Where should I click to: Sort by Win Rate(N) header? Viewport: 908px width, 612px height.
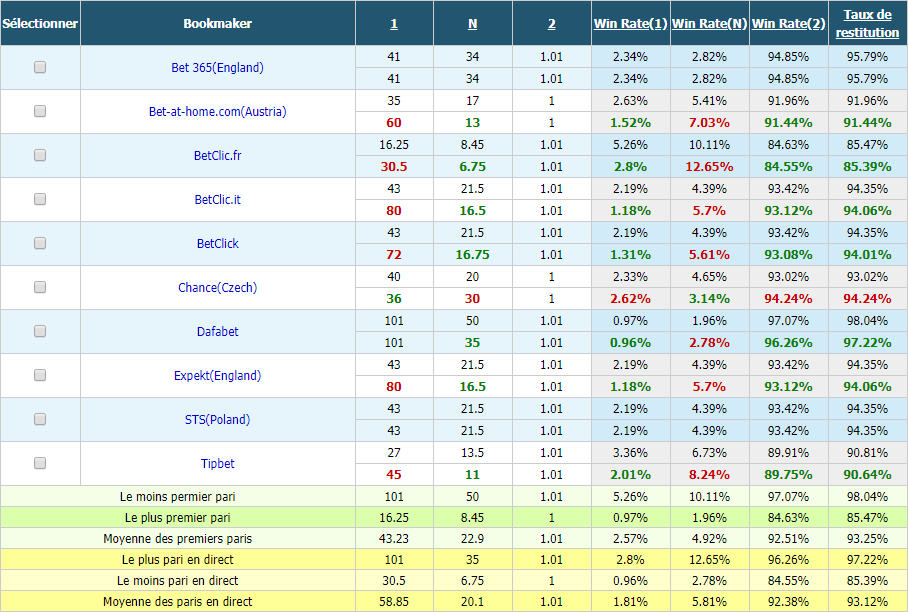click(709, 24)
